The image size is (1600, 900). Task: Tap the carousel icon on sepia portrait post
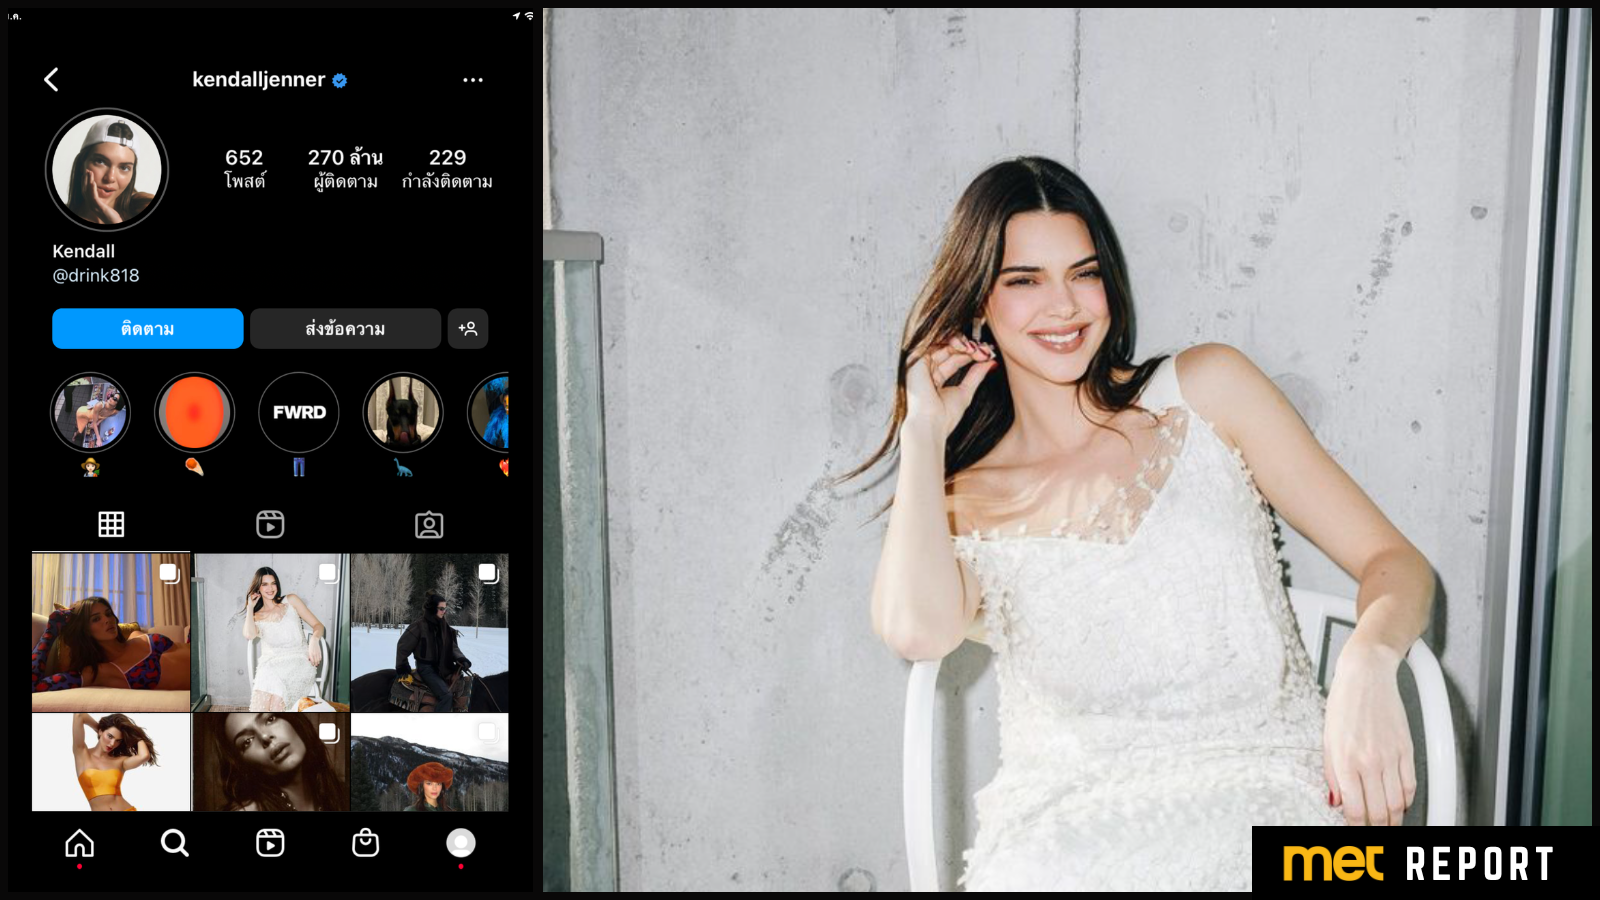pos(328,733)
